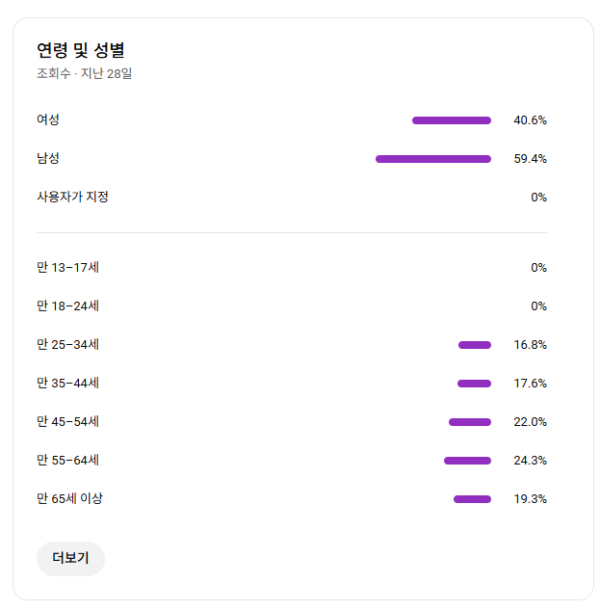Click the 더보기 button
The image size is (600, 611).
pyautogui.click(x=70, y=558)
